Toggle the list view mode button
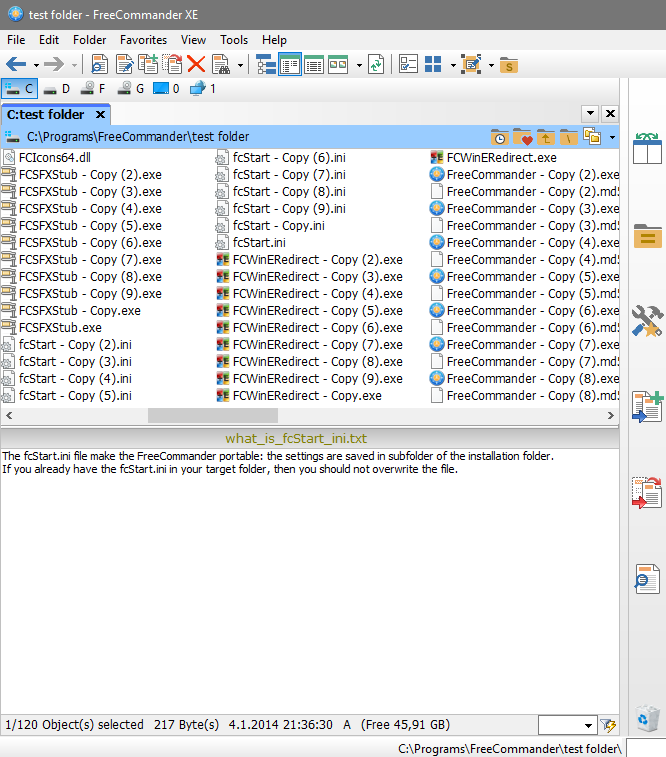This screenshot has width=666, height=757. pyautogui.click(x=290, y=64)
